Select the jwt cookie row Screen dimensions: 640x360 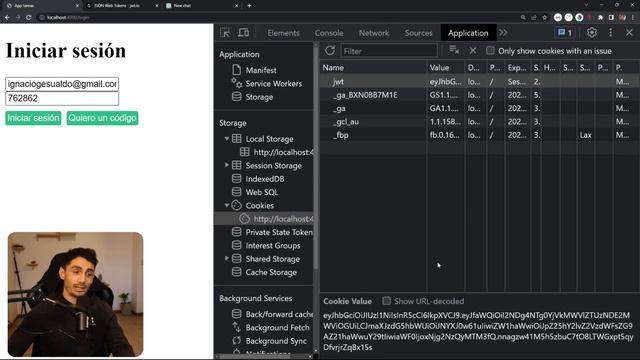480,82
